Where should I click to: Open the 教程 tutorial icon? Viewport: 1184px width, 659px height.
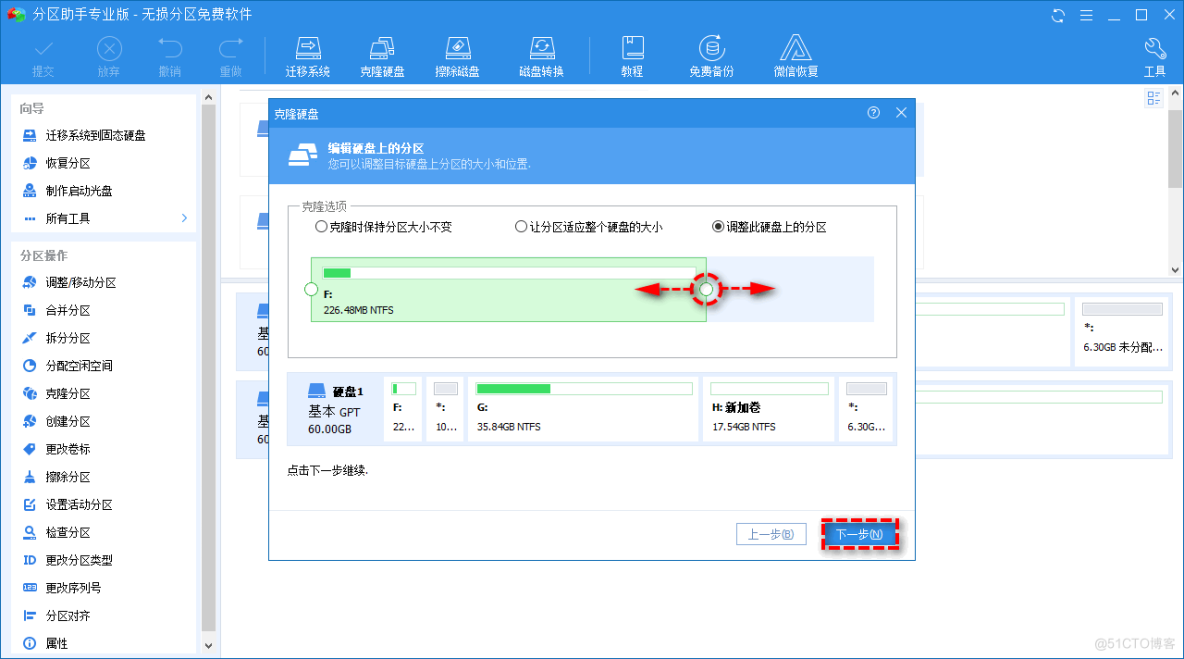(632, 57)
